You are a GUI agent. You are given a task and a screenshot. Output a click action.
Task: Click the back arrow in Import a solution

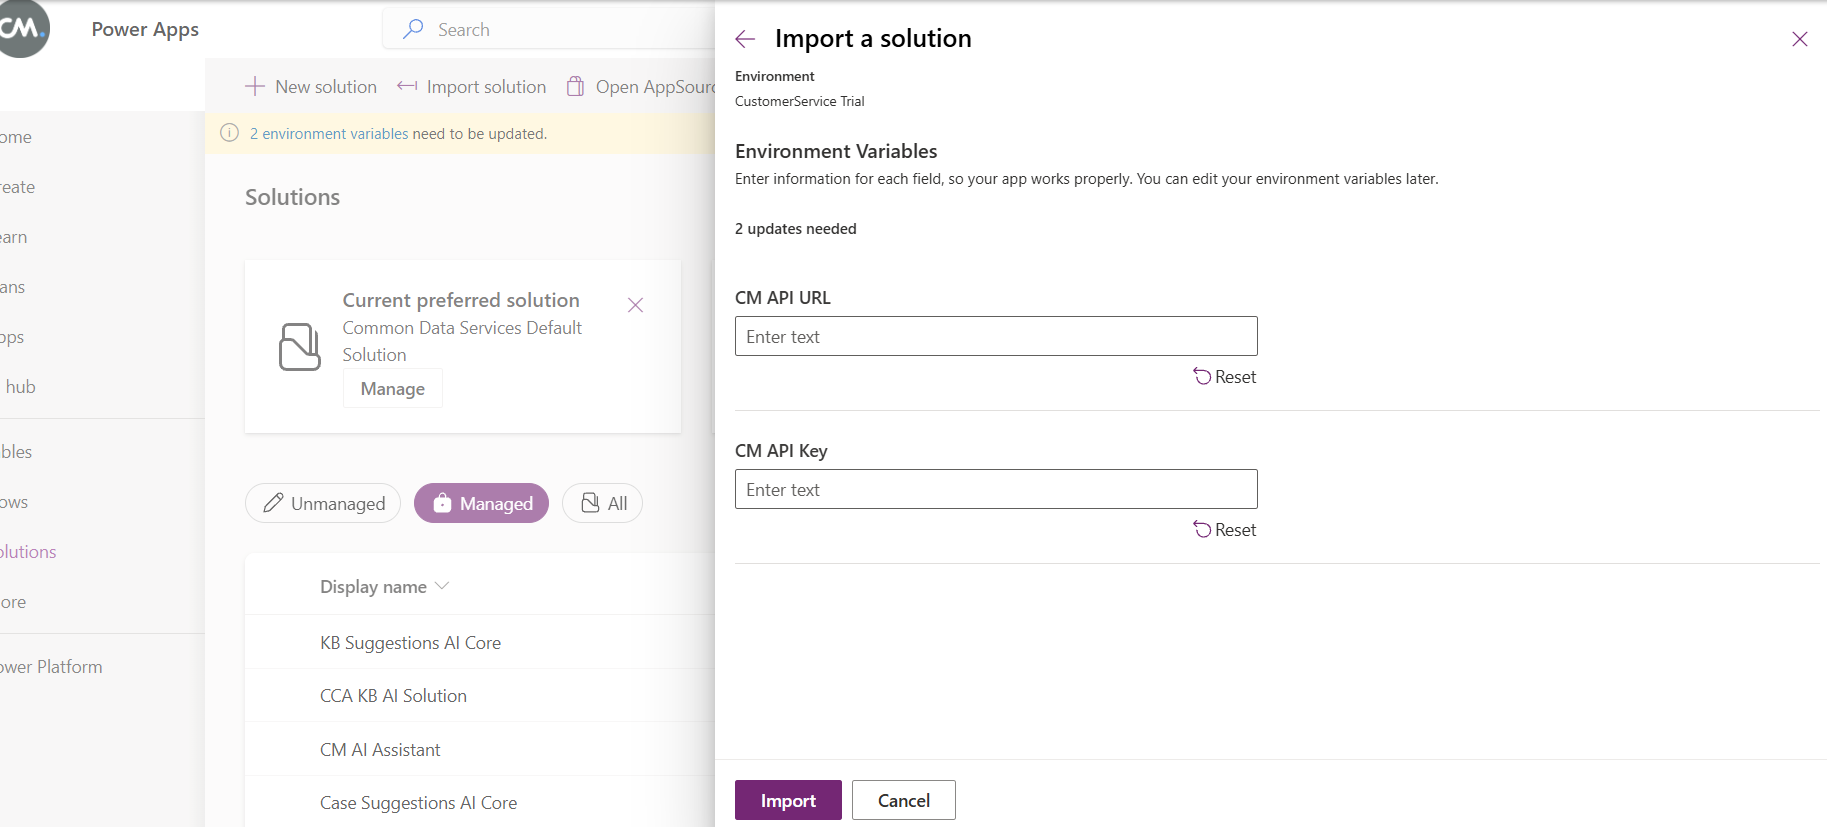[745, 39]
